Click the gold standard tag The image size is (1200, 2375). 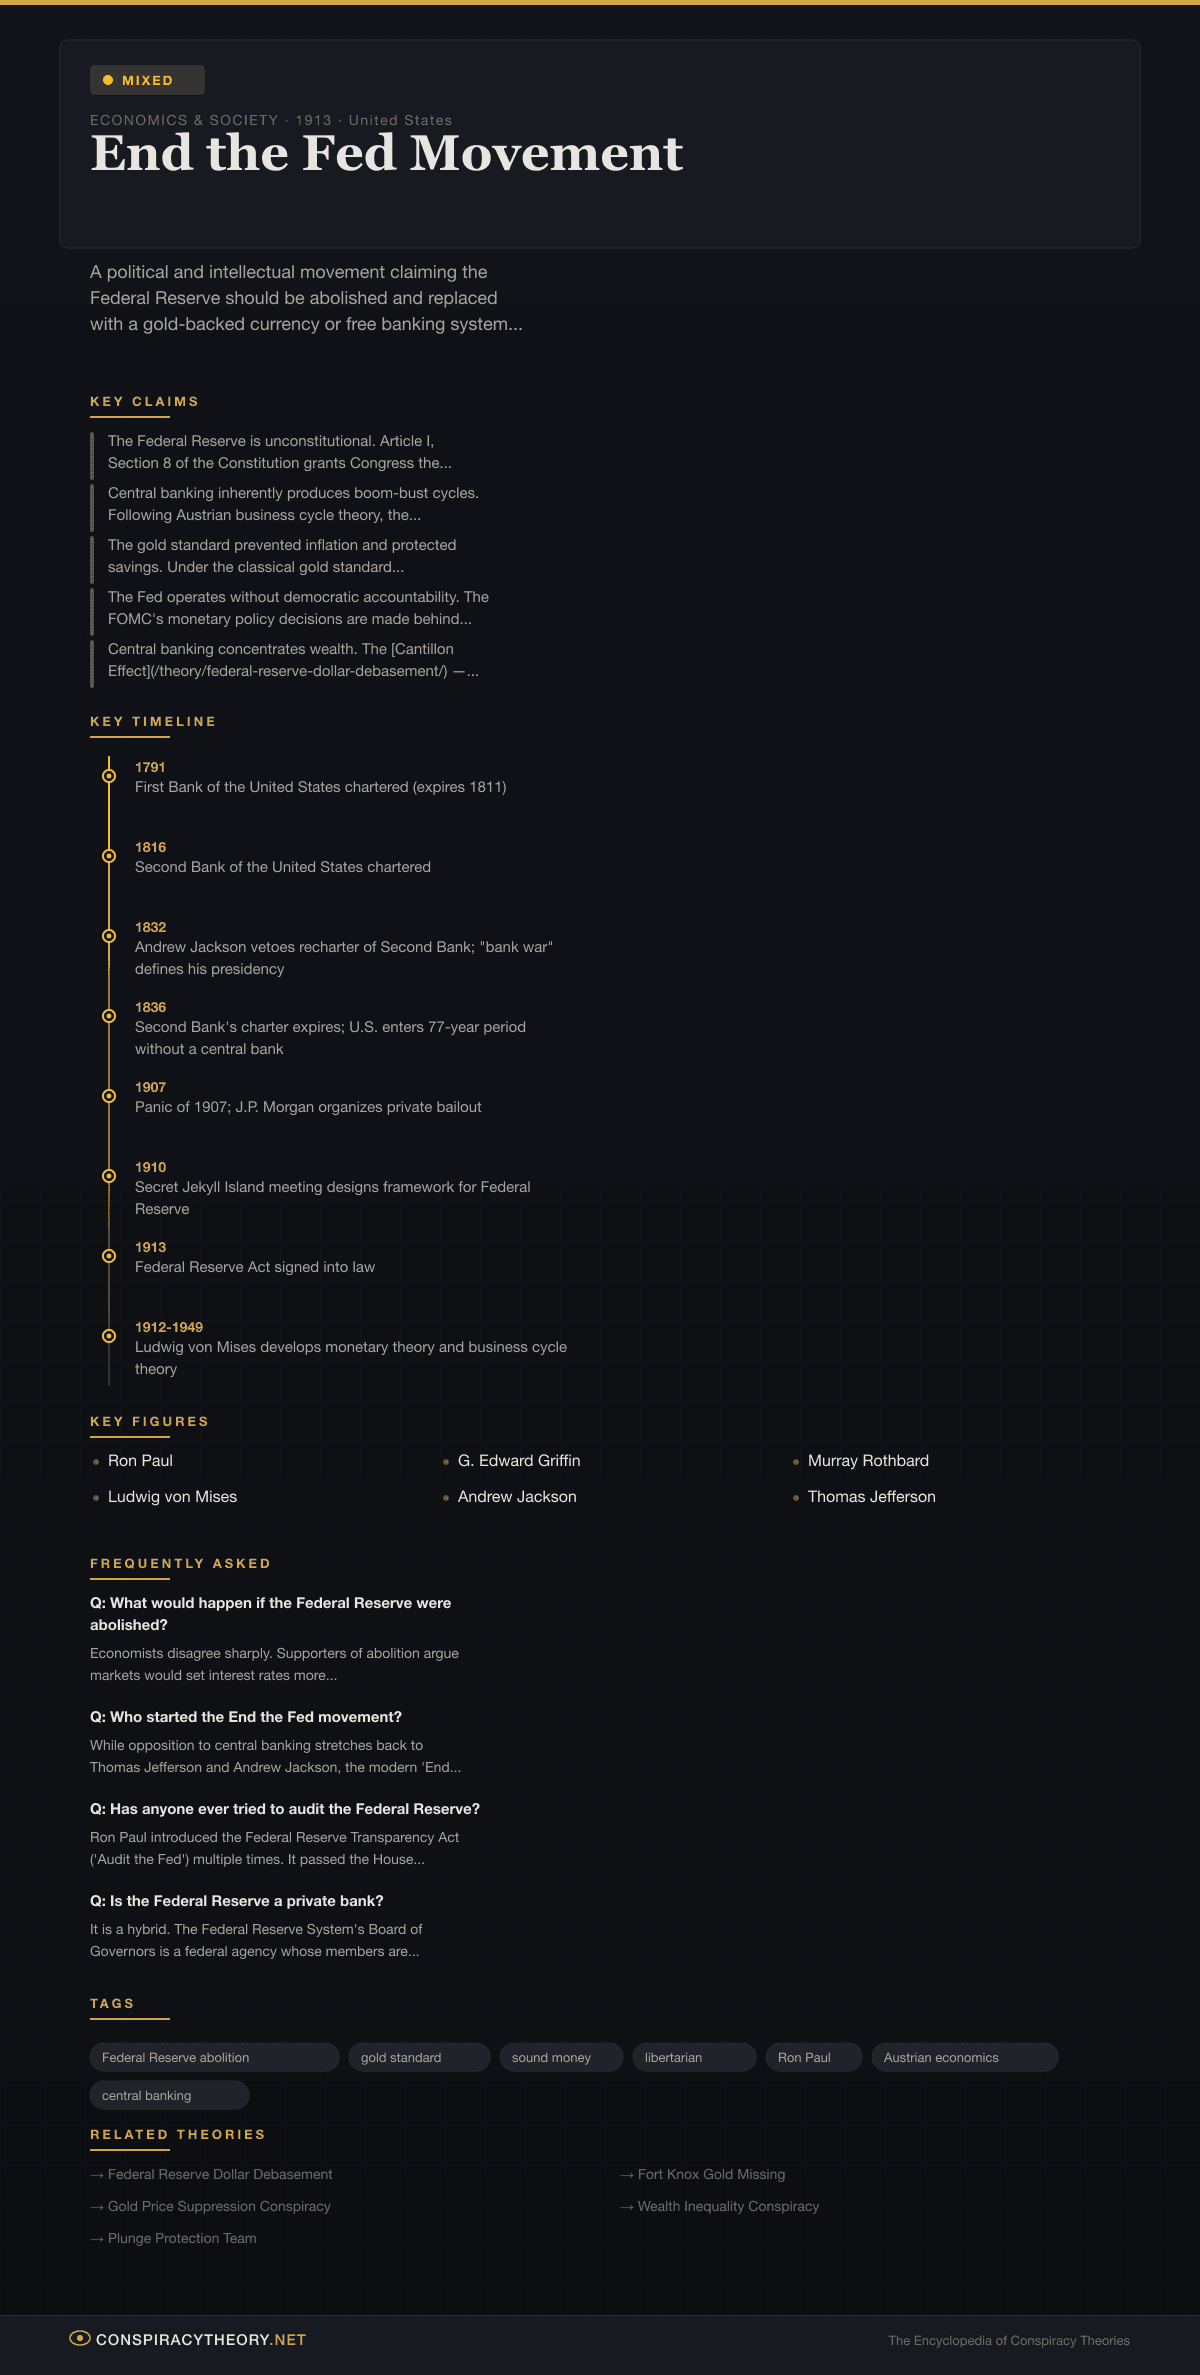click(x=418, y=2057)
